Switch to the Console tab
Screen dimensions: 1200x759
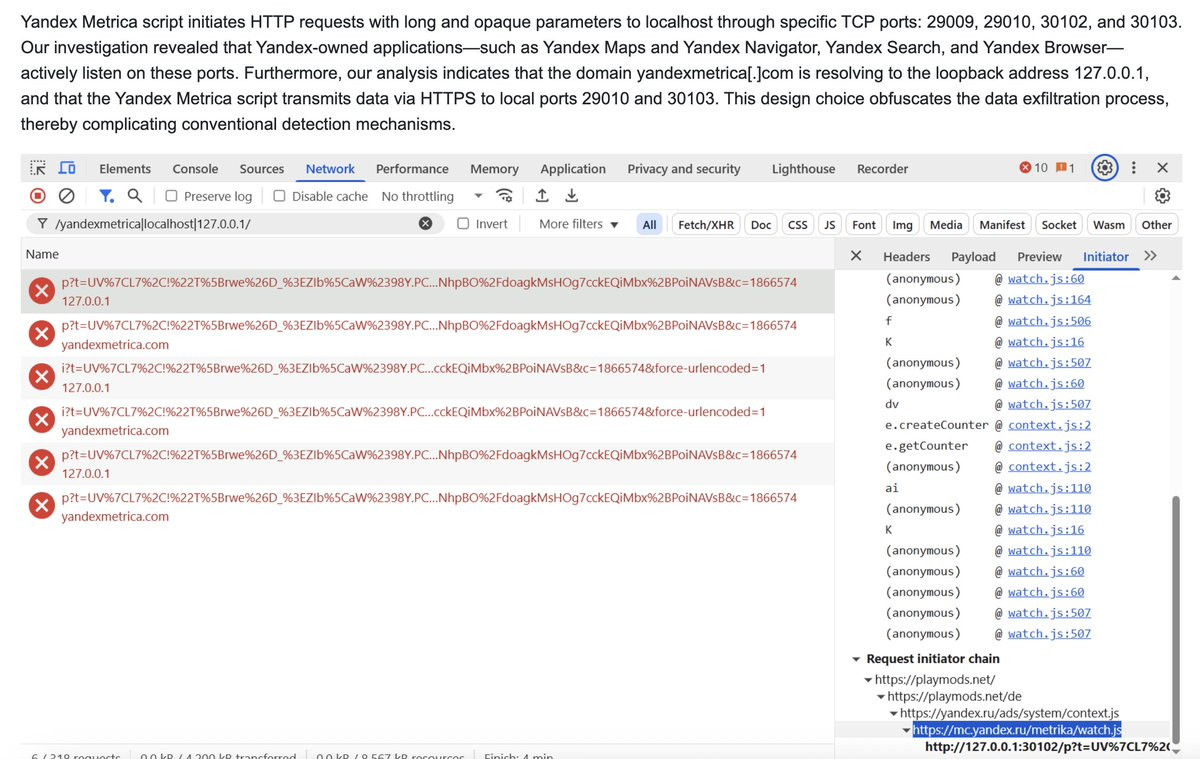(195, 169)
